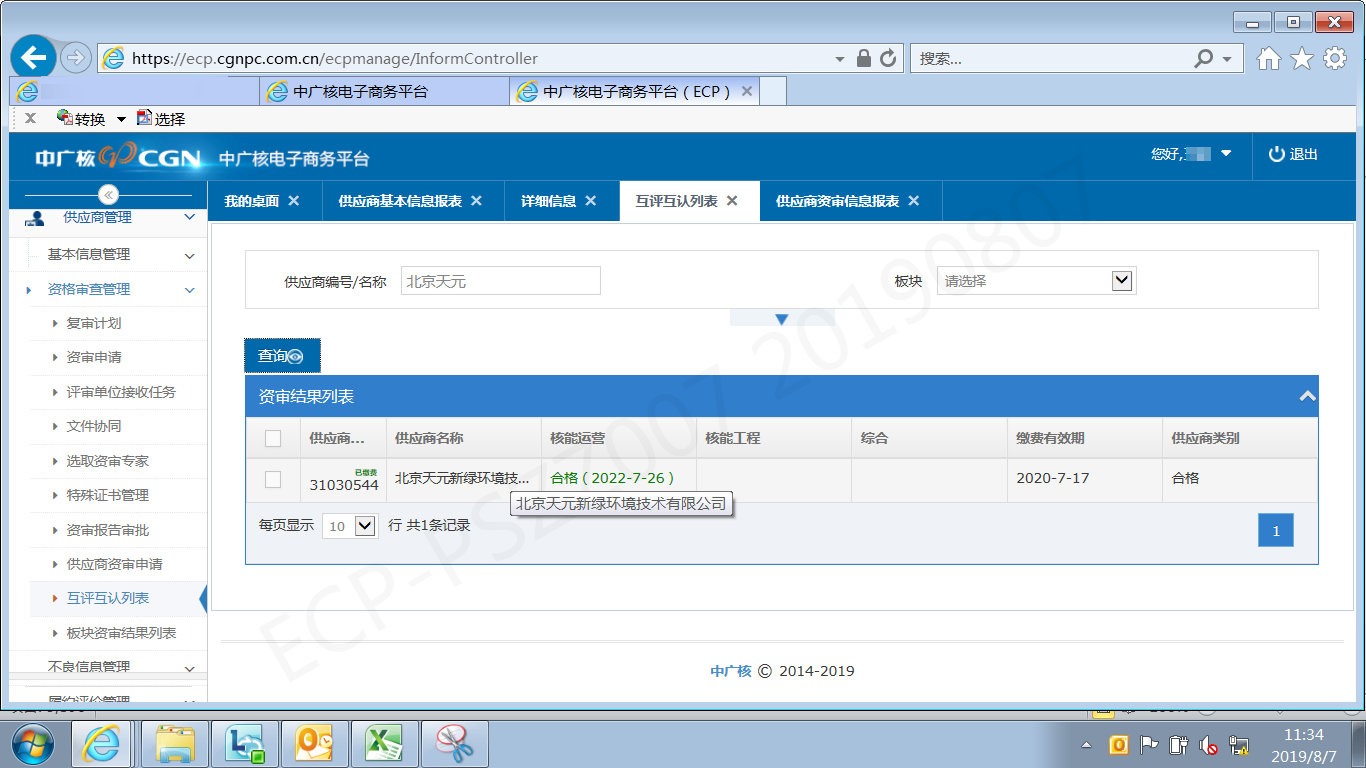The image size is (1366, 768).
Task: Open the 转换 toolbar dropdown arrow
Action: point(121,119)
